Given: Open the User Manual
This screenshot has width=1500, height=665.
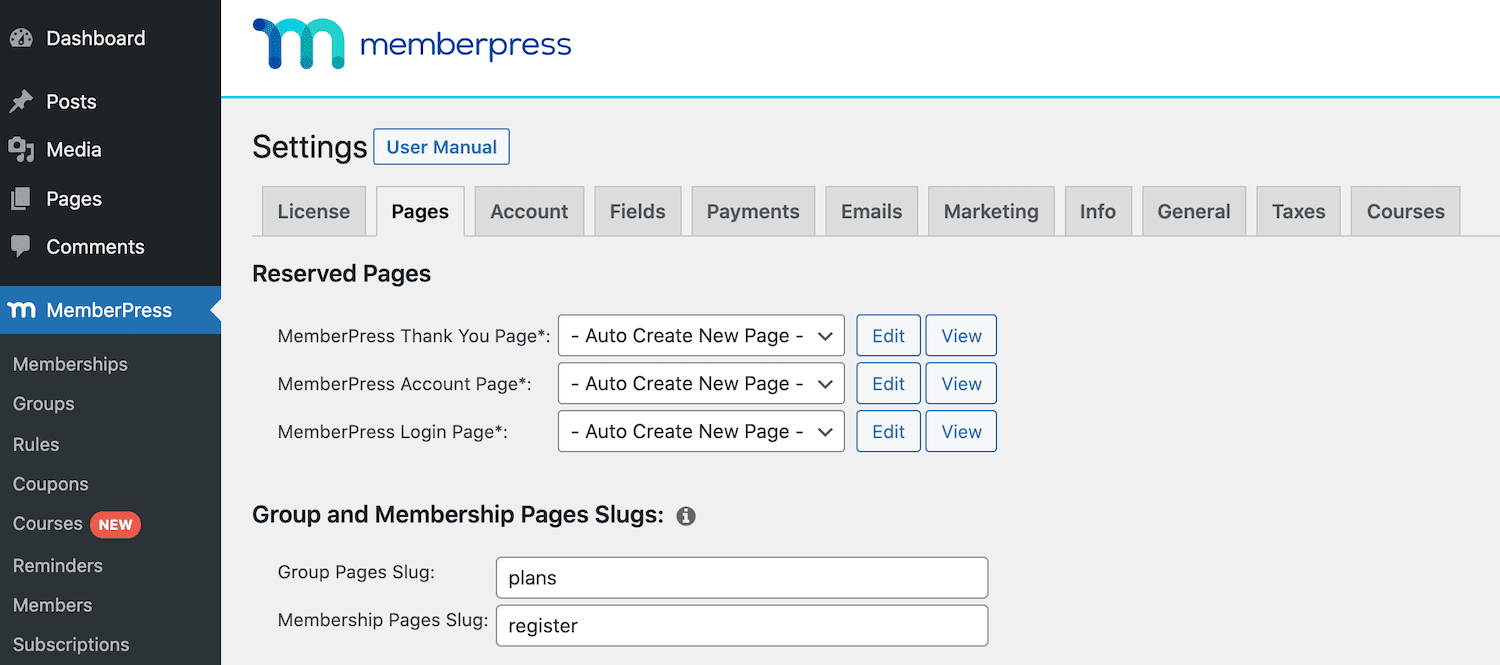Looking at the screenshot, I should (441, 146).
